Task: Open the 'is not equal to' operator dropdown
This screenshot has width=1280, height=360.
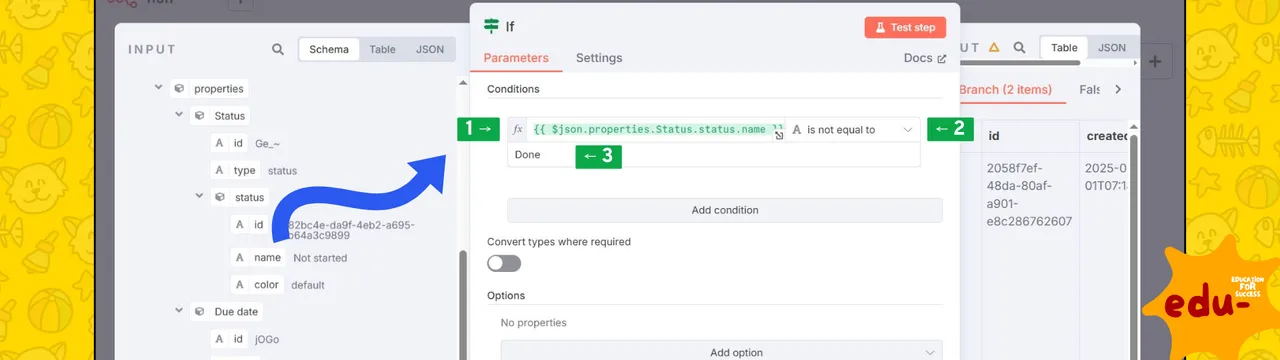Action: coord(852,130)
